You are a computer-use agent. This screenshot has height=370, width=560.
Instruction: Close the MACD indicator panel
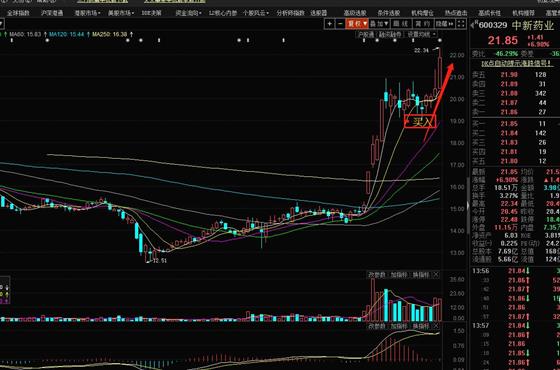click(x=436, y=326)
